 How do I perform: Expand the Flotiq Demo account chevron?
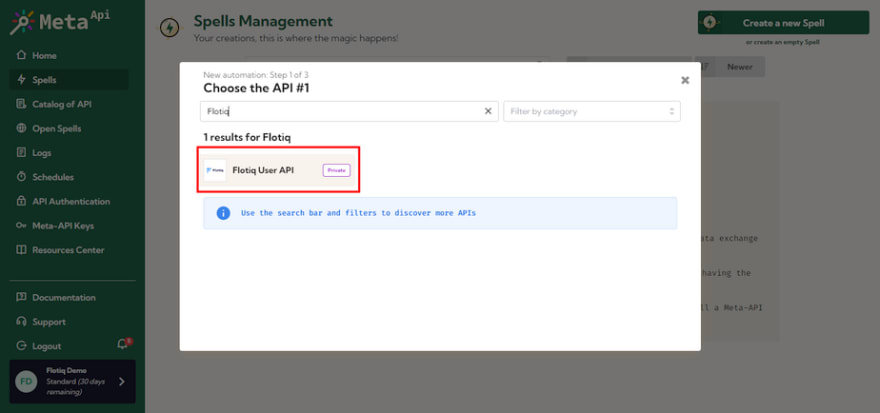click(x=122, y=382)
